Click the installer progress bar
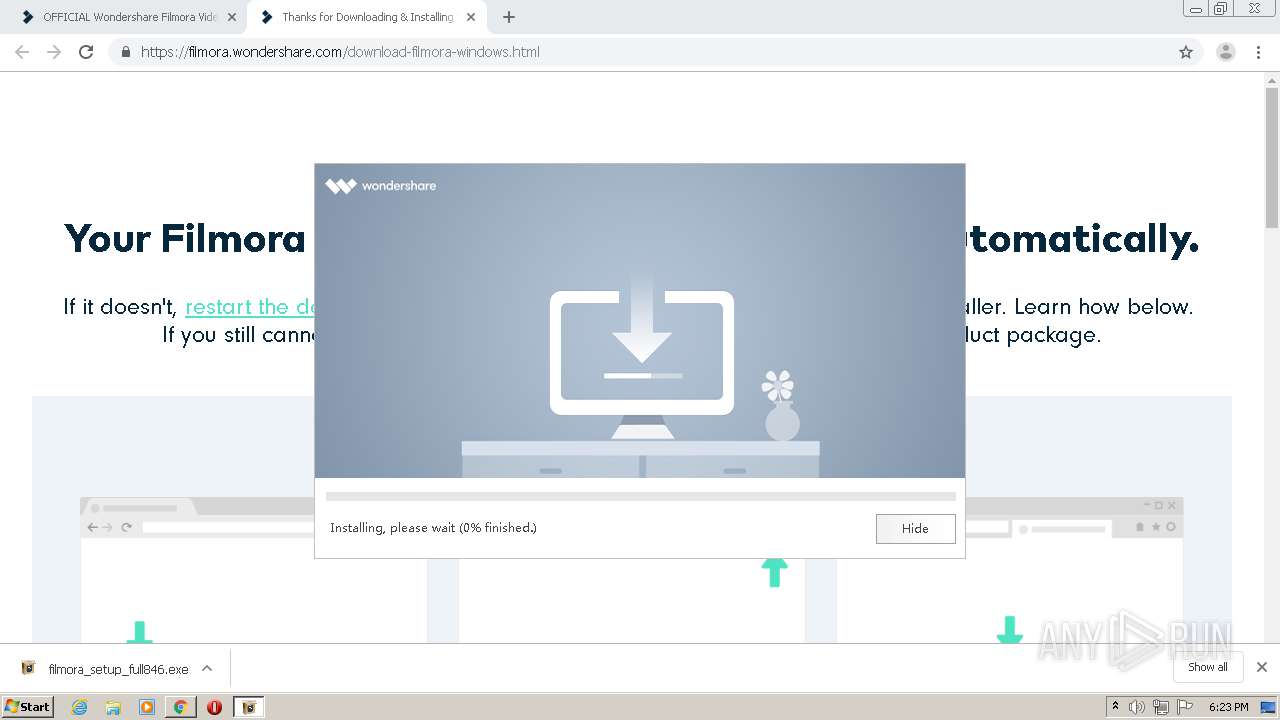This screenshot has height=720, width=1280. pos(640,496)
